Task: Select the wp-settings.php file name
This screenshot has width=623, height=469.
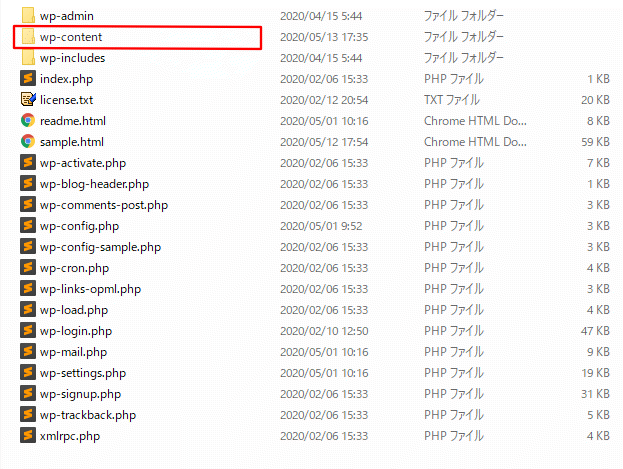Action: click(x=83, y=374)
